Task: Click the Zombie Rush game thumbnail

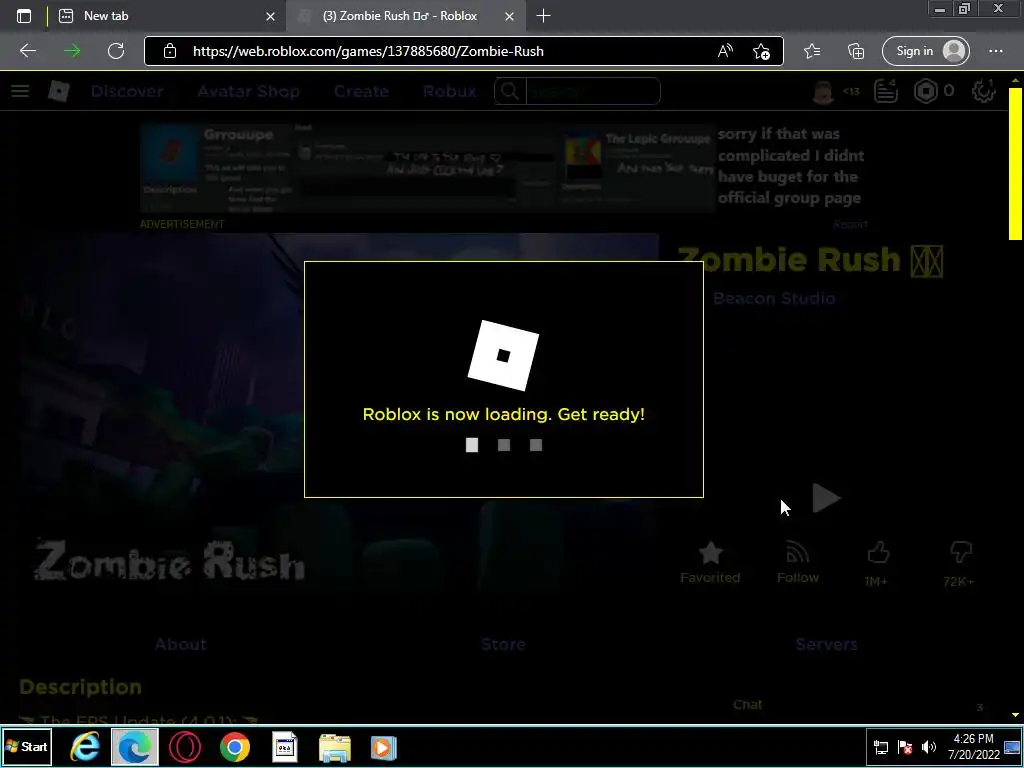Action: [x=340, y=413]
